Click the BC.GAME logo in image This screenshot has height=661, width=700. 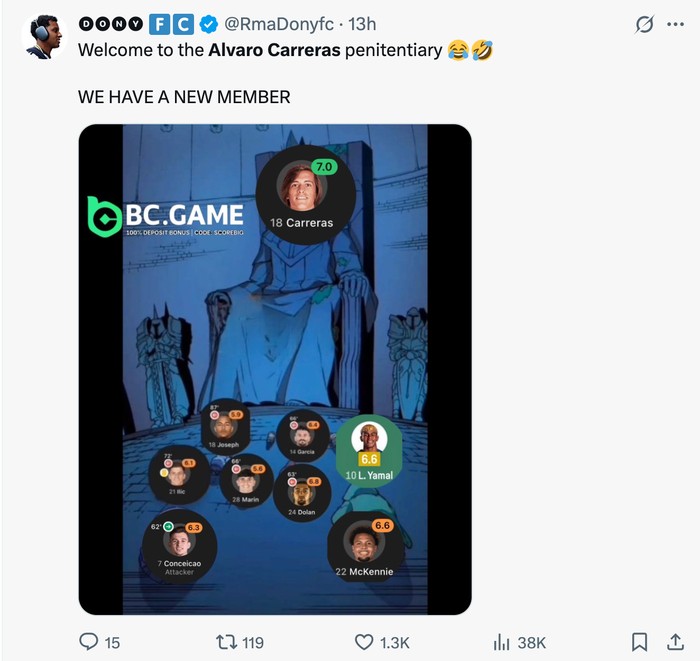point(166,217)
